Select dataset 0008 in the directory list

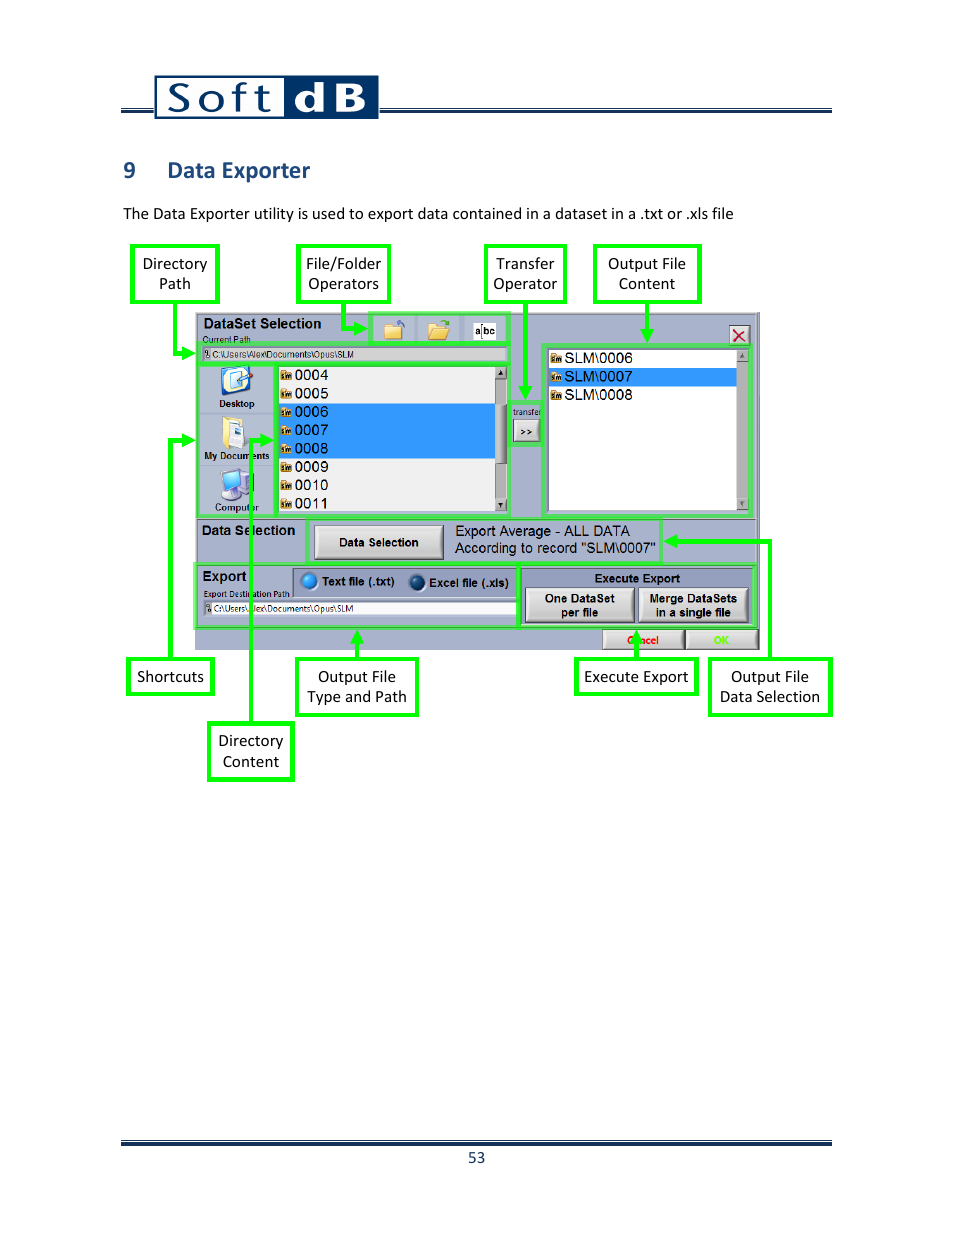tap(387, 449)
